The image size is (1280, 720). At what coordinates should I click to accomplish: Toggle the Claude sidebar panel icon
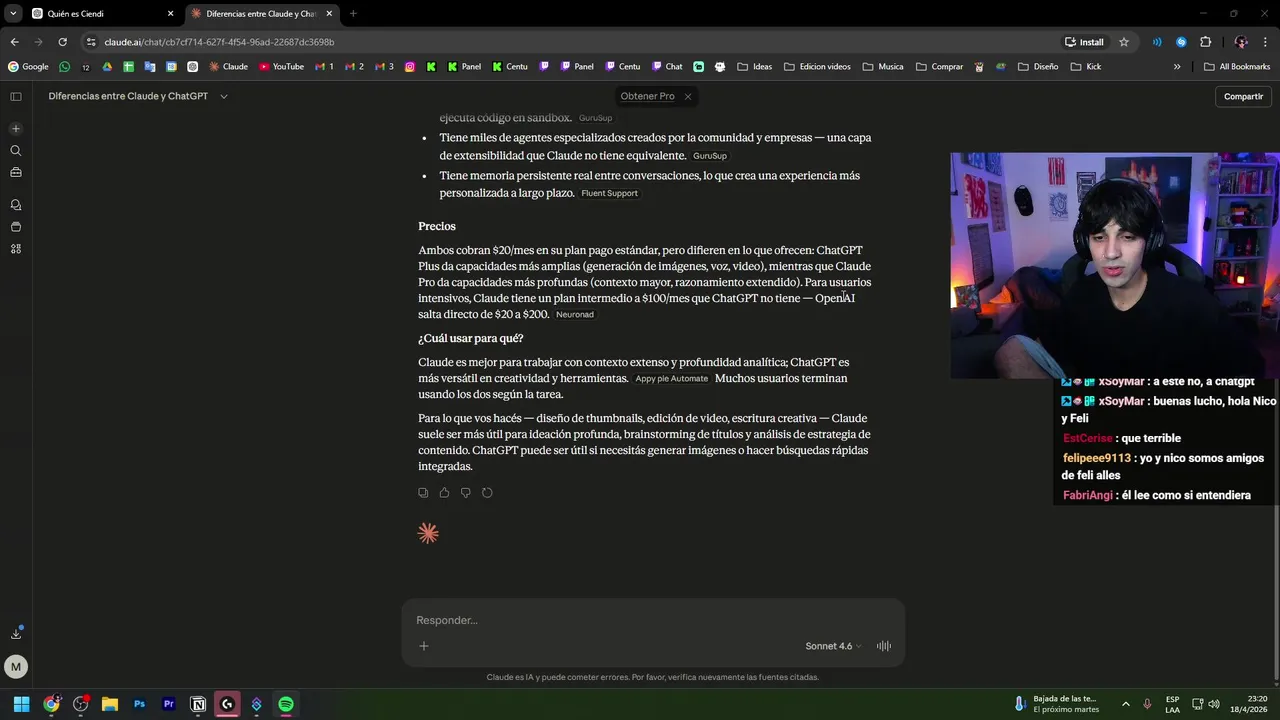click(x=16, y=96)
